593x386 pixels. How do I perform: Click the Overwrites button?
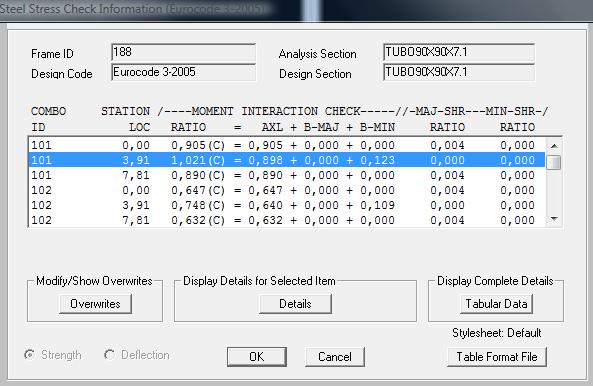[x=95, y=304]
